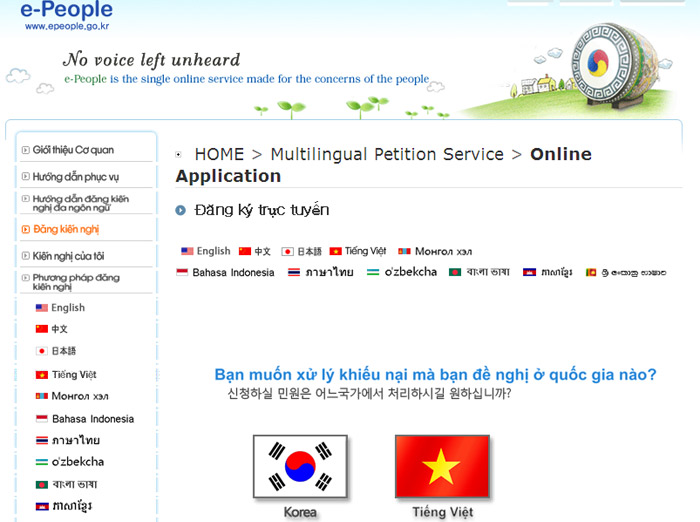Screen dimensions: 700x522
Task: Click the US flag beside sidebar English
Action: point(42,308)
